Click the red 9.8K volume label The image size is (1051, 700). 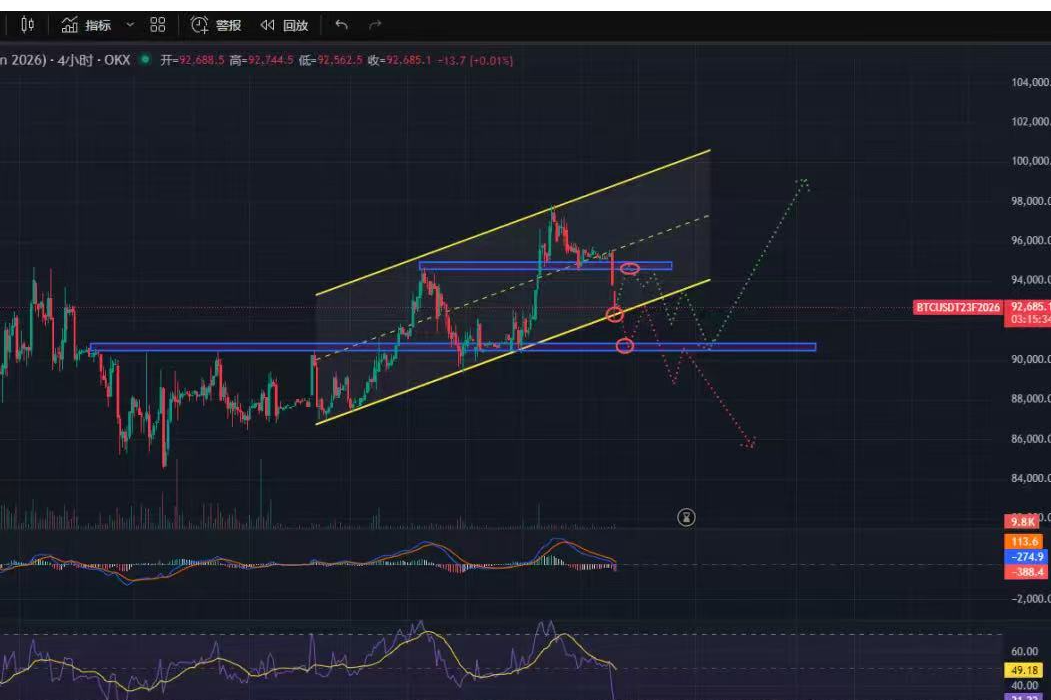click(1023, 521)
